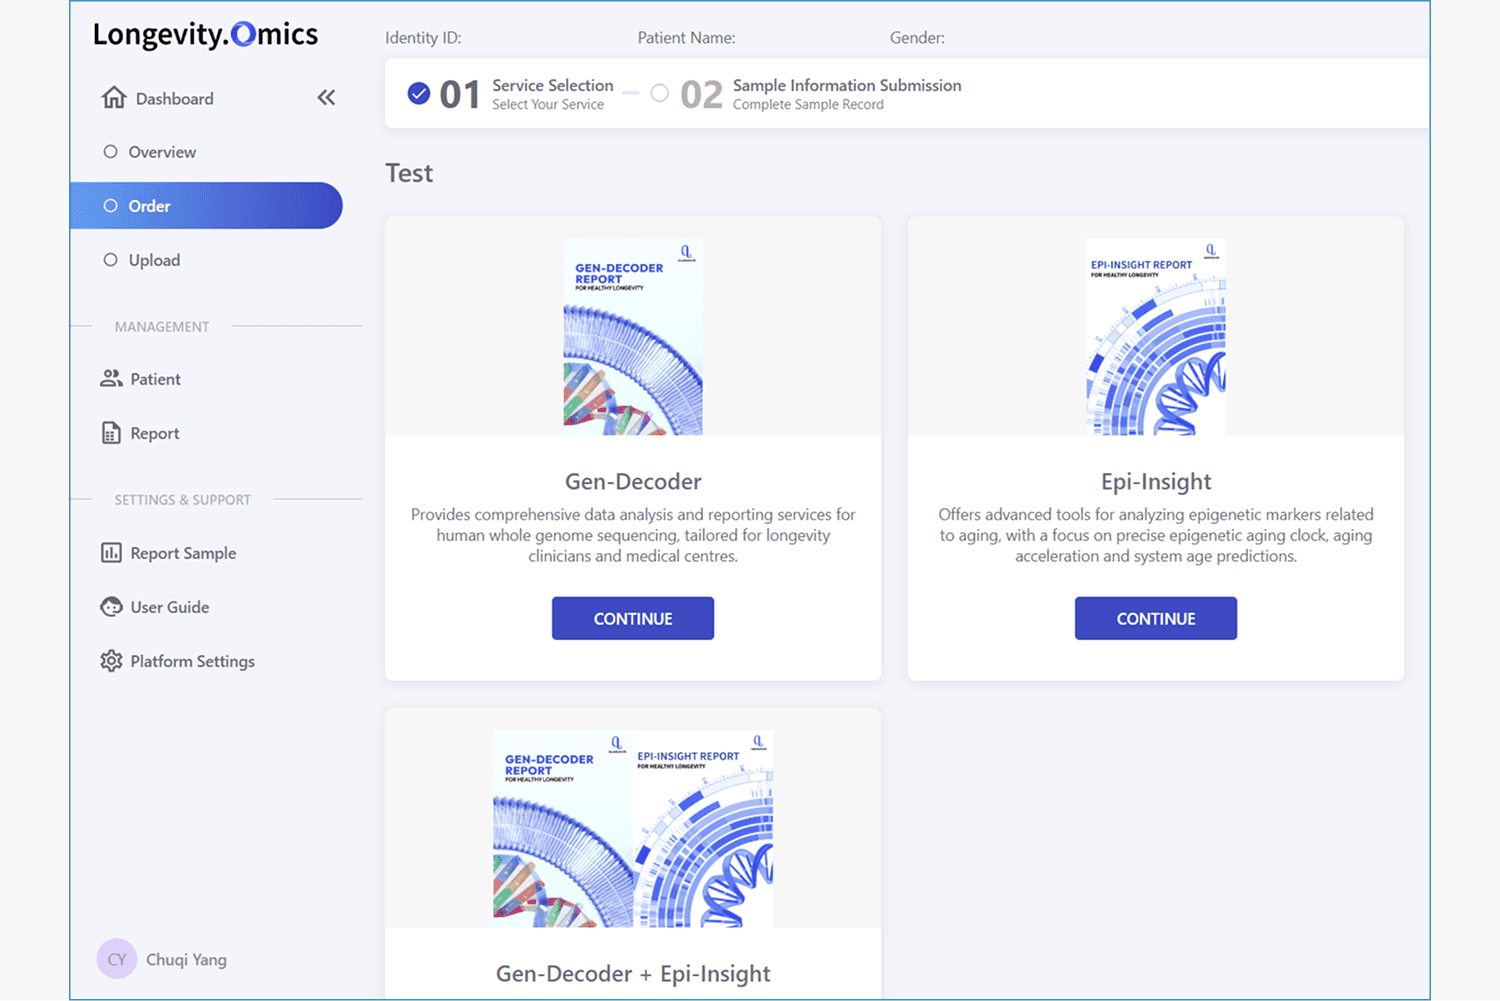Image resolution: width=1500 pixels, height=1001 pixels.
Task: Open the Patient management page
Action: tap(155, 379)
